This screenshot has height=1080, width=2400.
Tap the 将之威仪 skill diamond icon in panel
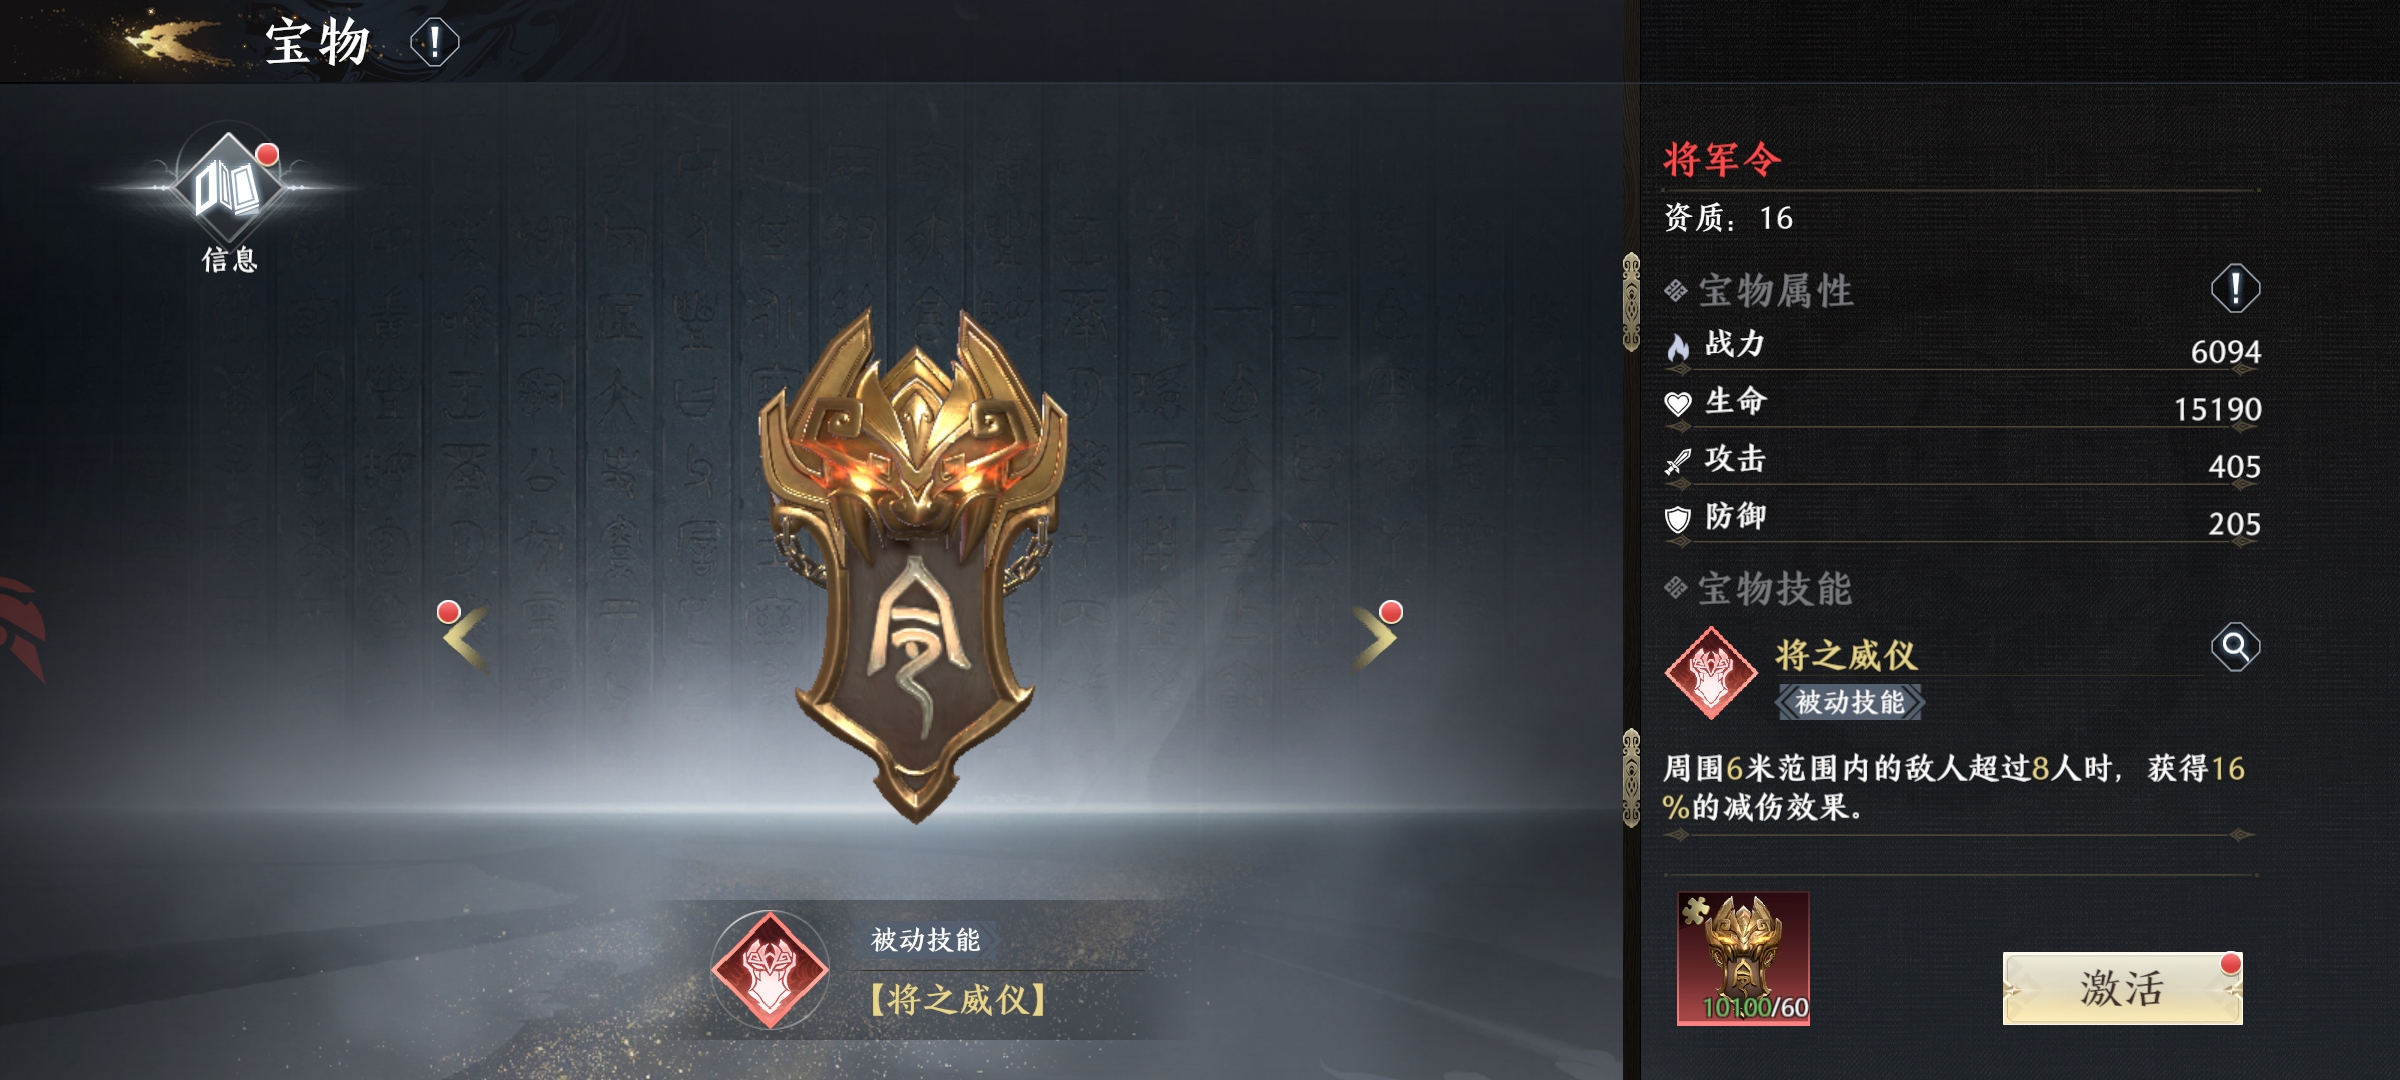(x=1711, y=673)
